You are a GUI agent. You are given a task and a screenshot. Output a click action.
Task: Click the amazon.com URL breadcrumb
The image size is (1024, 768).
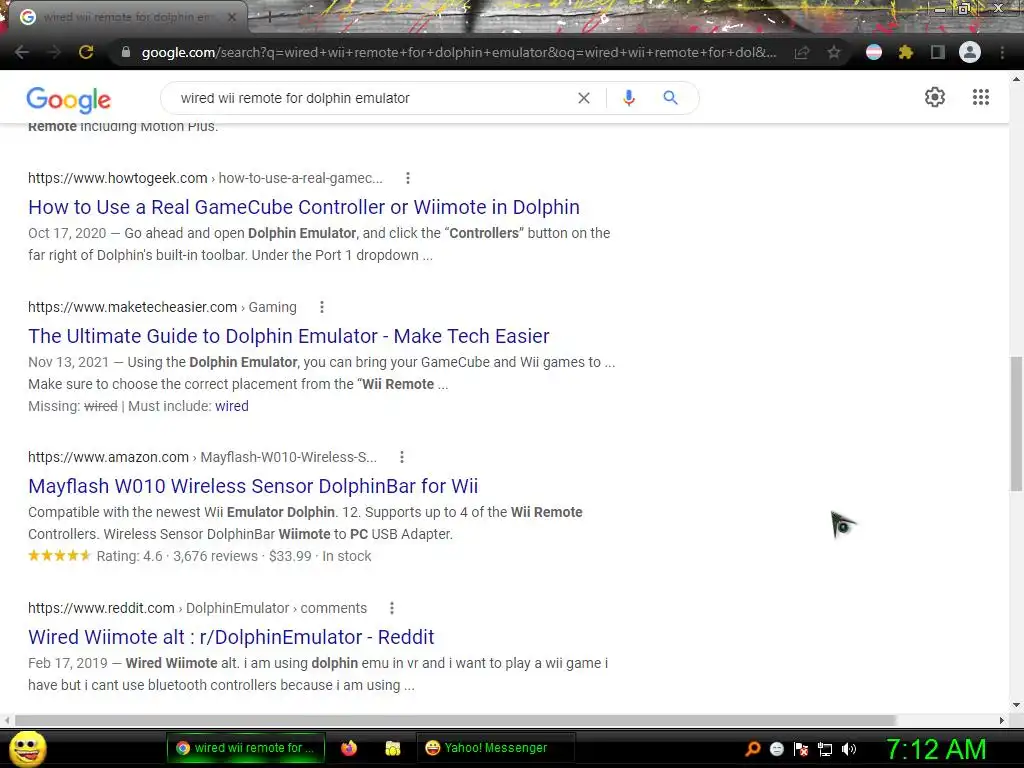[x=202, y=457]
